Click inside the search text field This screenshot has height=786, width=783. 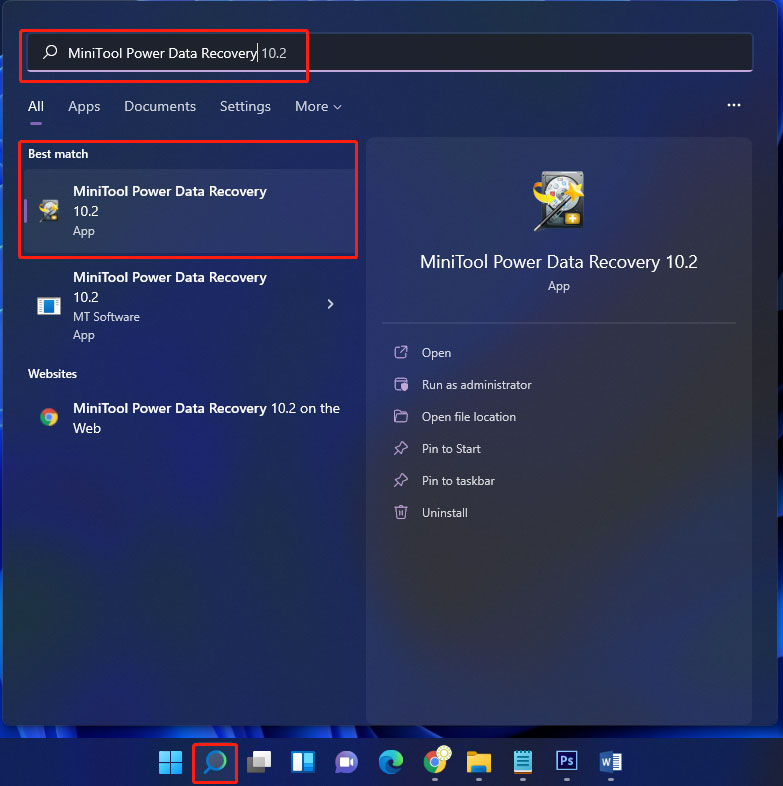click(389, 52)
